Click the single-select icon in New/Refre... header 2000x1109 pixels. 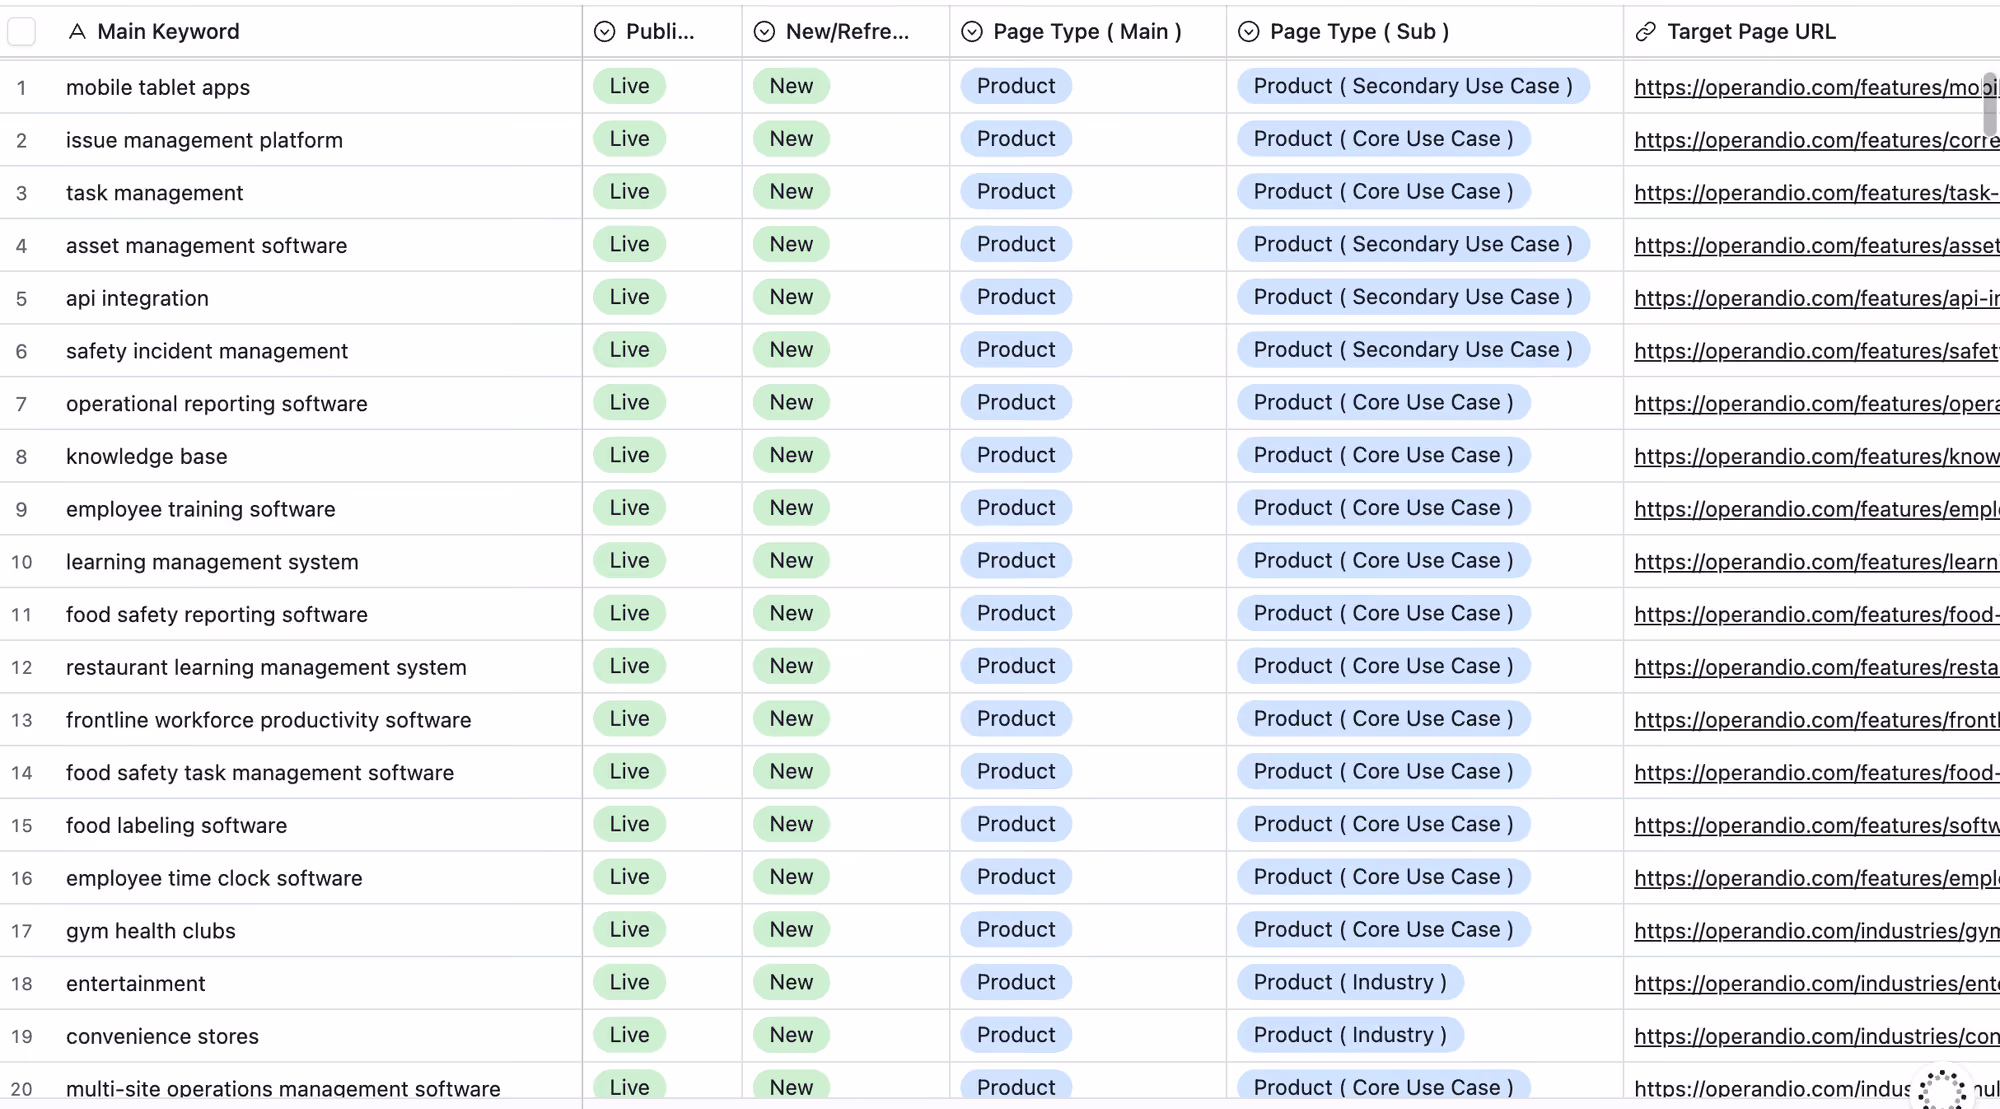tap(765, 32)
